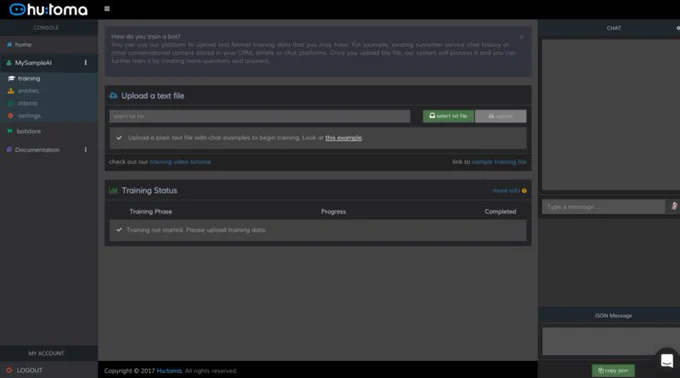Click the grey upload button

(500, 116)
